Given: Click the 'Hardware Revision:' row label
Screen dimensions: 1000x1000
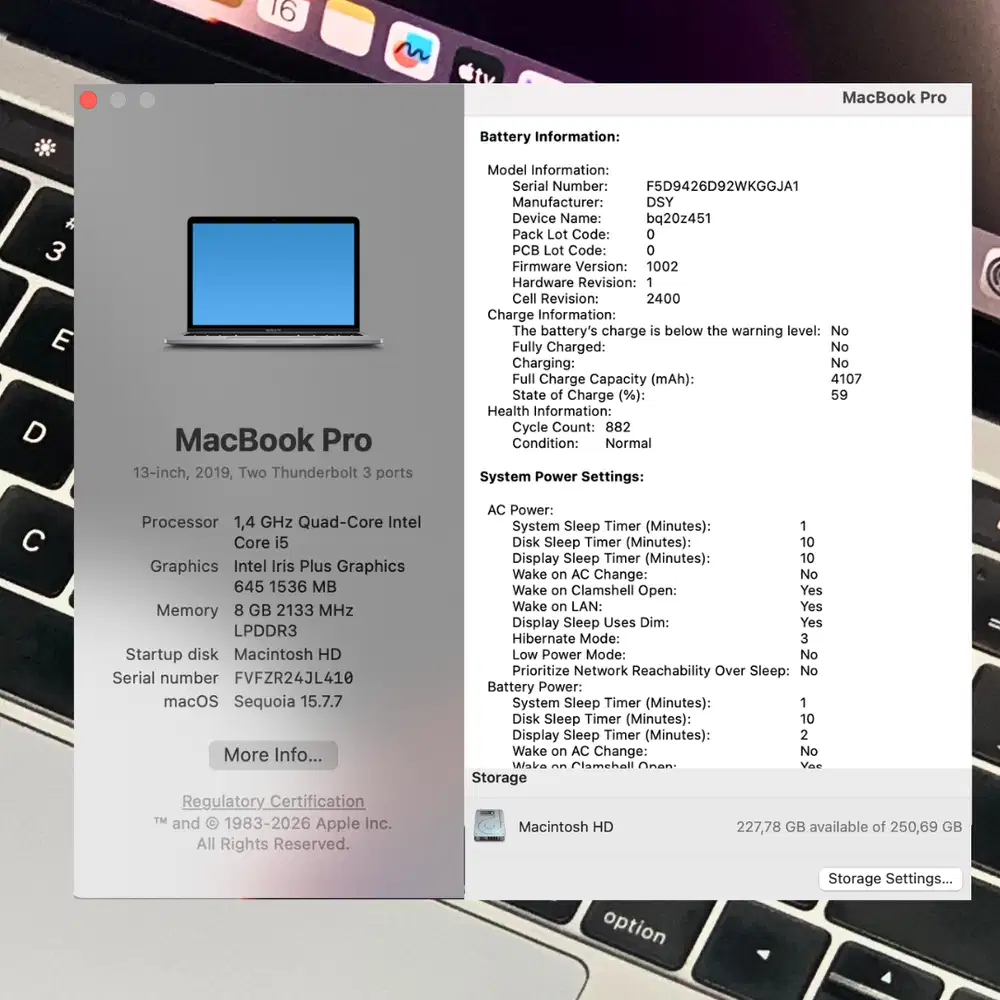Looking at the screenshot, I should 574,283.
